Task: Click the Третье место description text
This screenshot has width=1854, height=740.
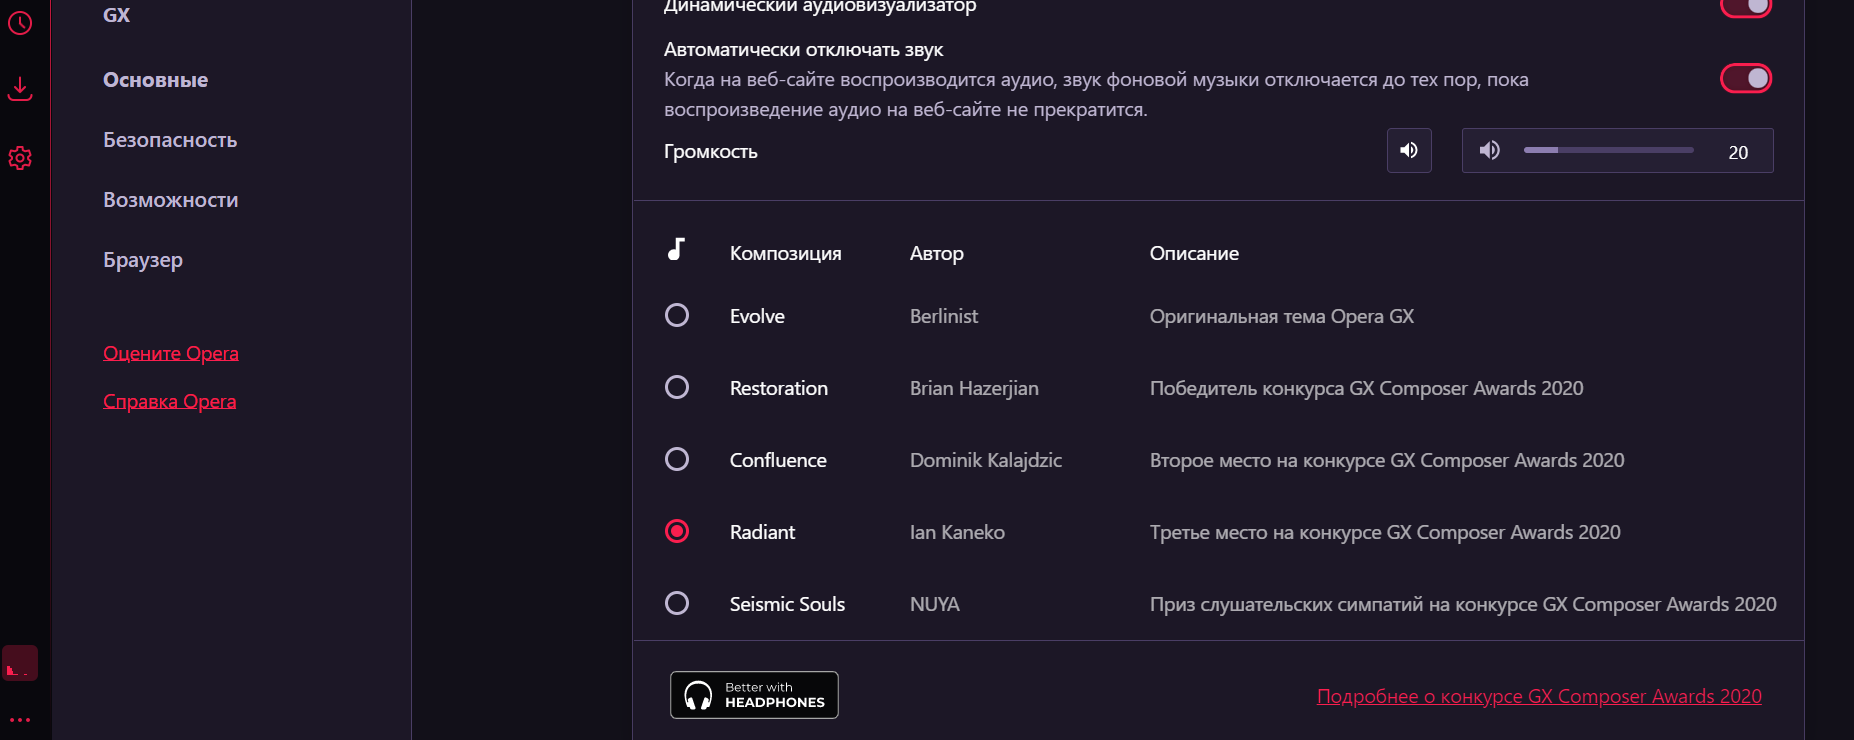Action: 1385,532
